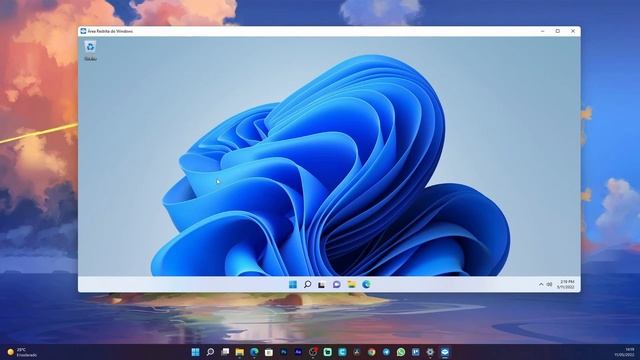Image resolution: width=640 pixels, height=360 pixels.
Task: Open weather widget on host taskbar
Action: click(22, 352)
